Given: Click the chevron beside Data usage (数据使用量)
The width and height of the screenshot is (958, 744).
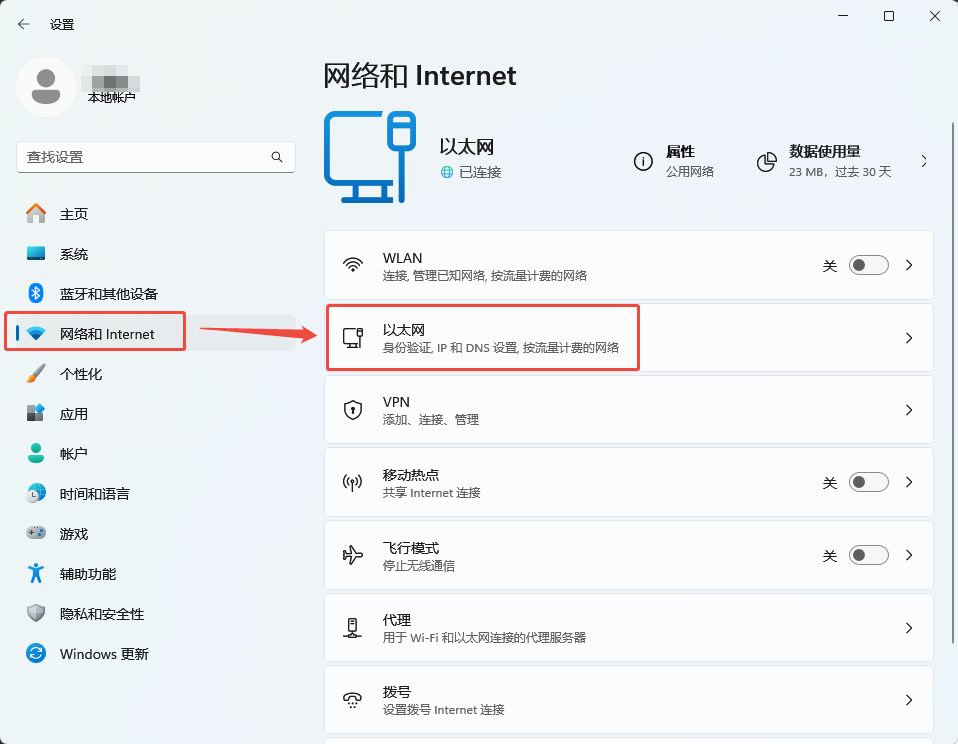Looking at the screenshot, I should pyautogui.click(x=924, y=161).
